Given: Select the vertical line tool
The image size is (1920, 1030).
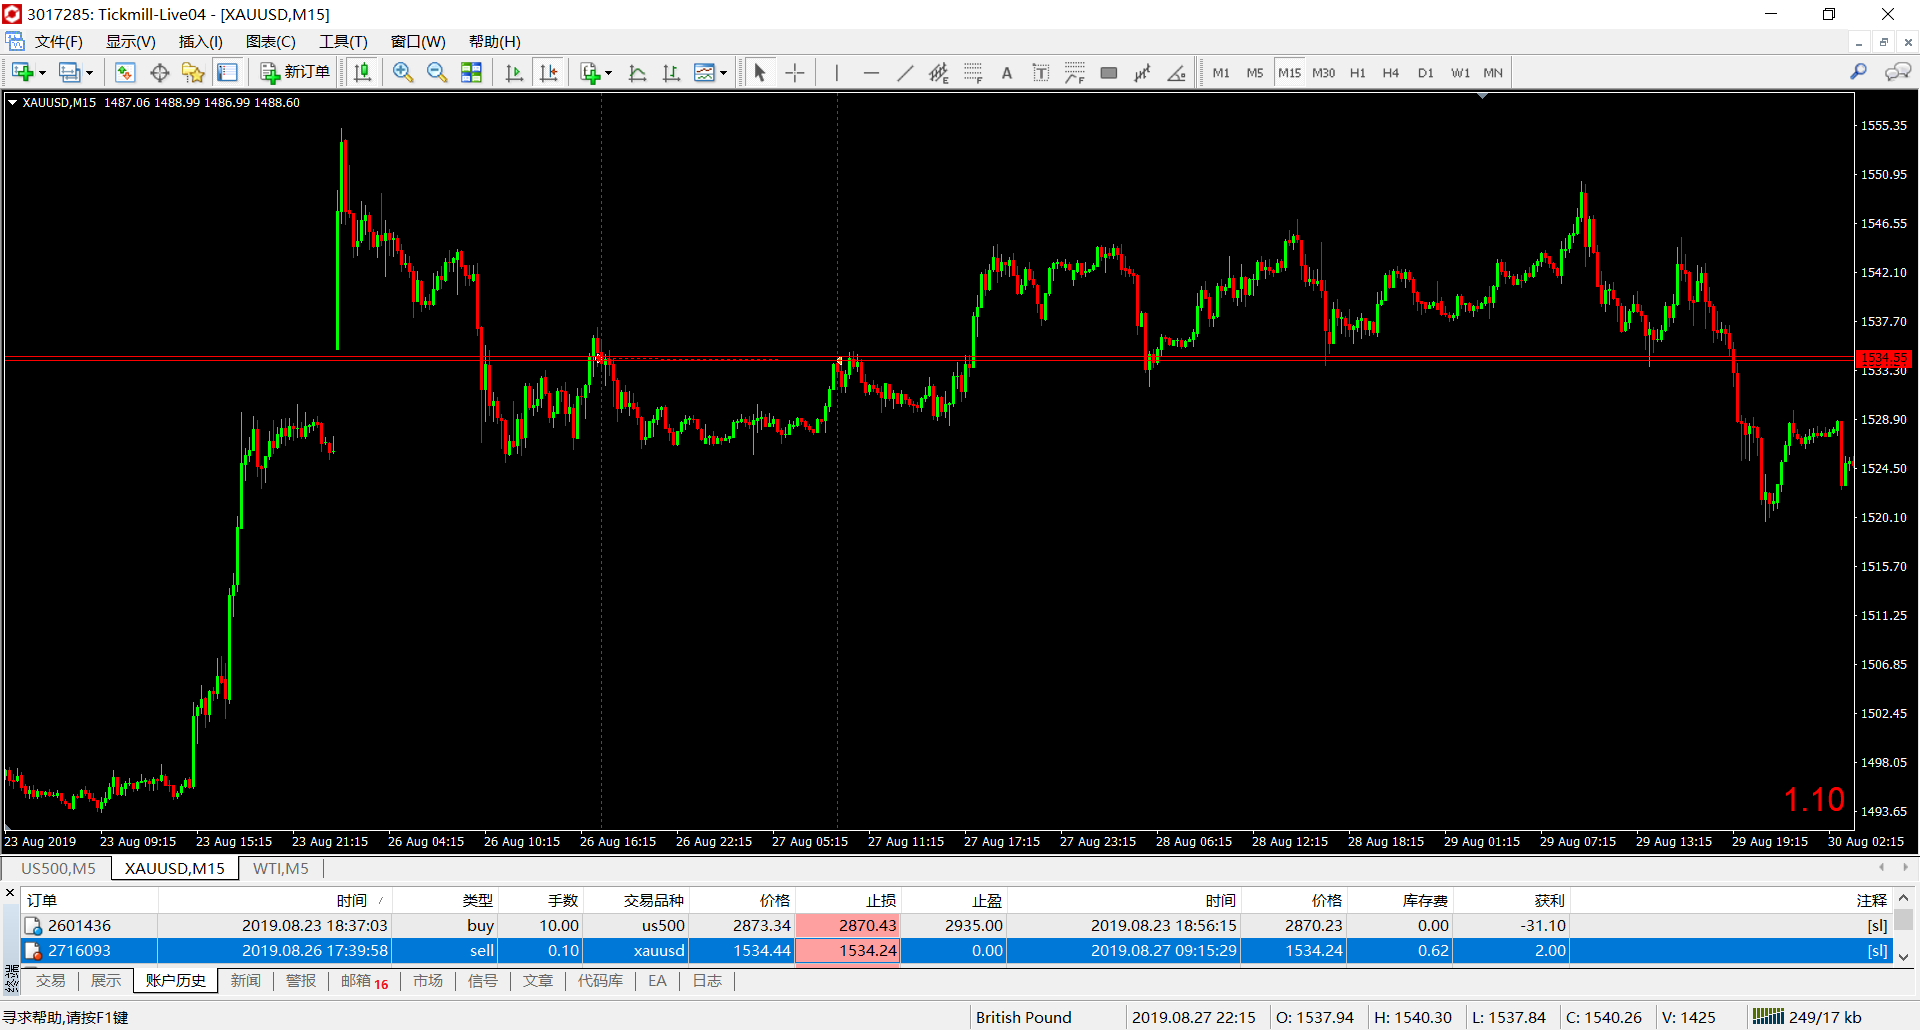Looking at the screenshot, I should click(x=837, y=72).
